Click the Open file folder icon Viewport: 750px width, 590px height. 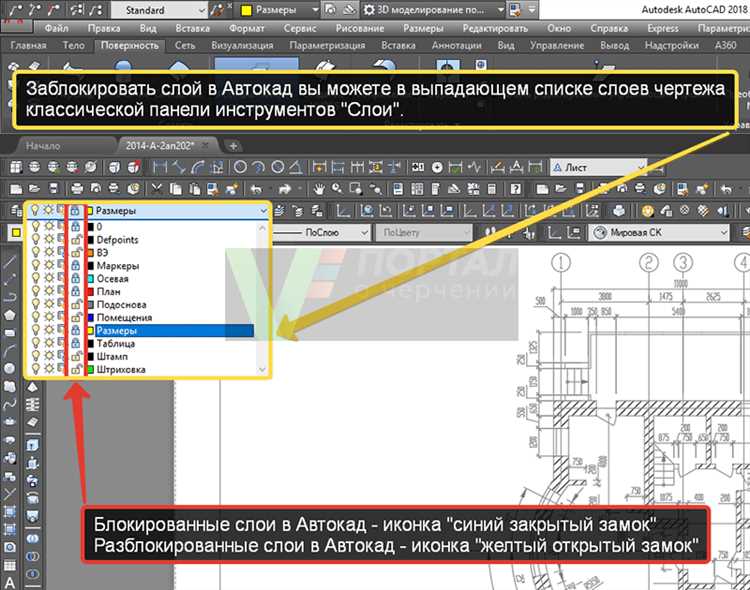pos(34,189)
